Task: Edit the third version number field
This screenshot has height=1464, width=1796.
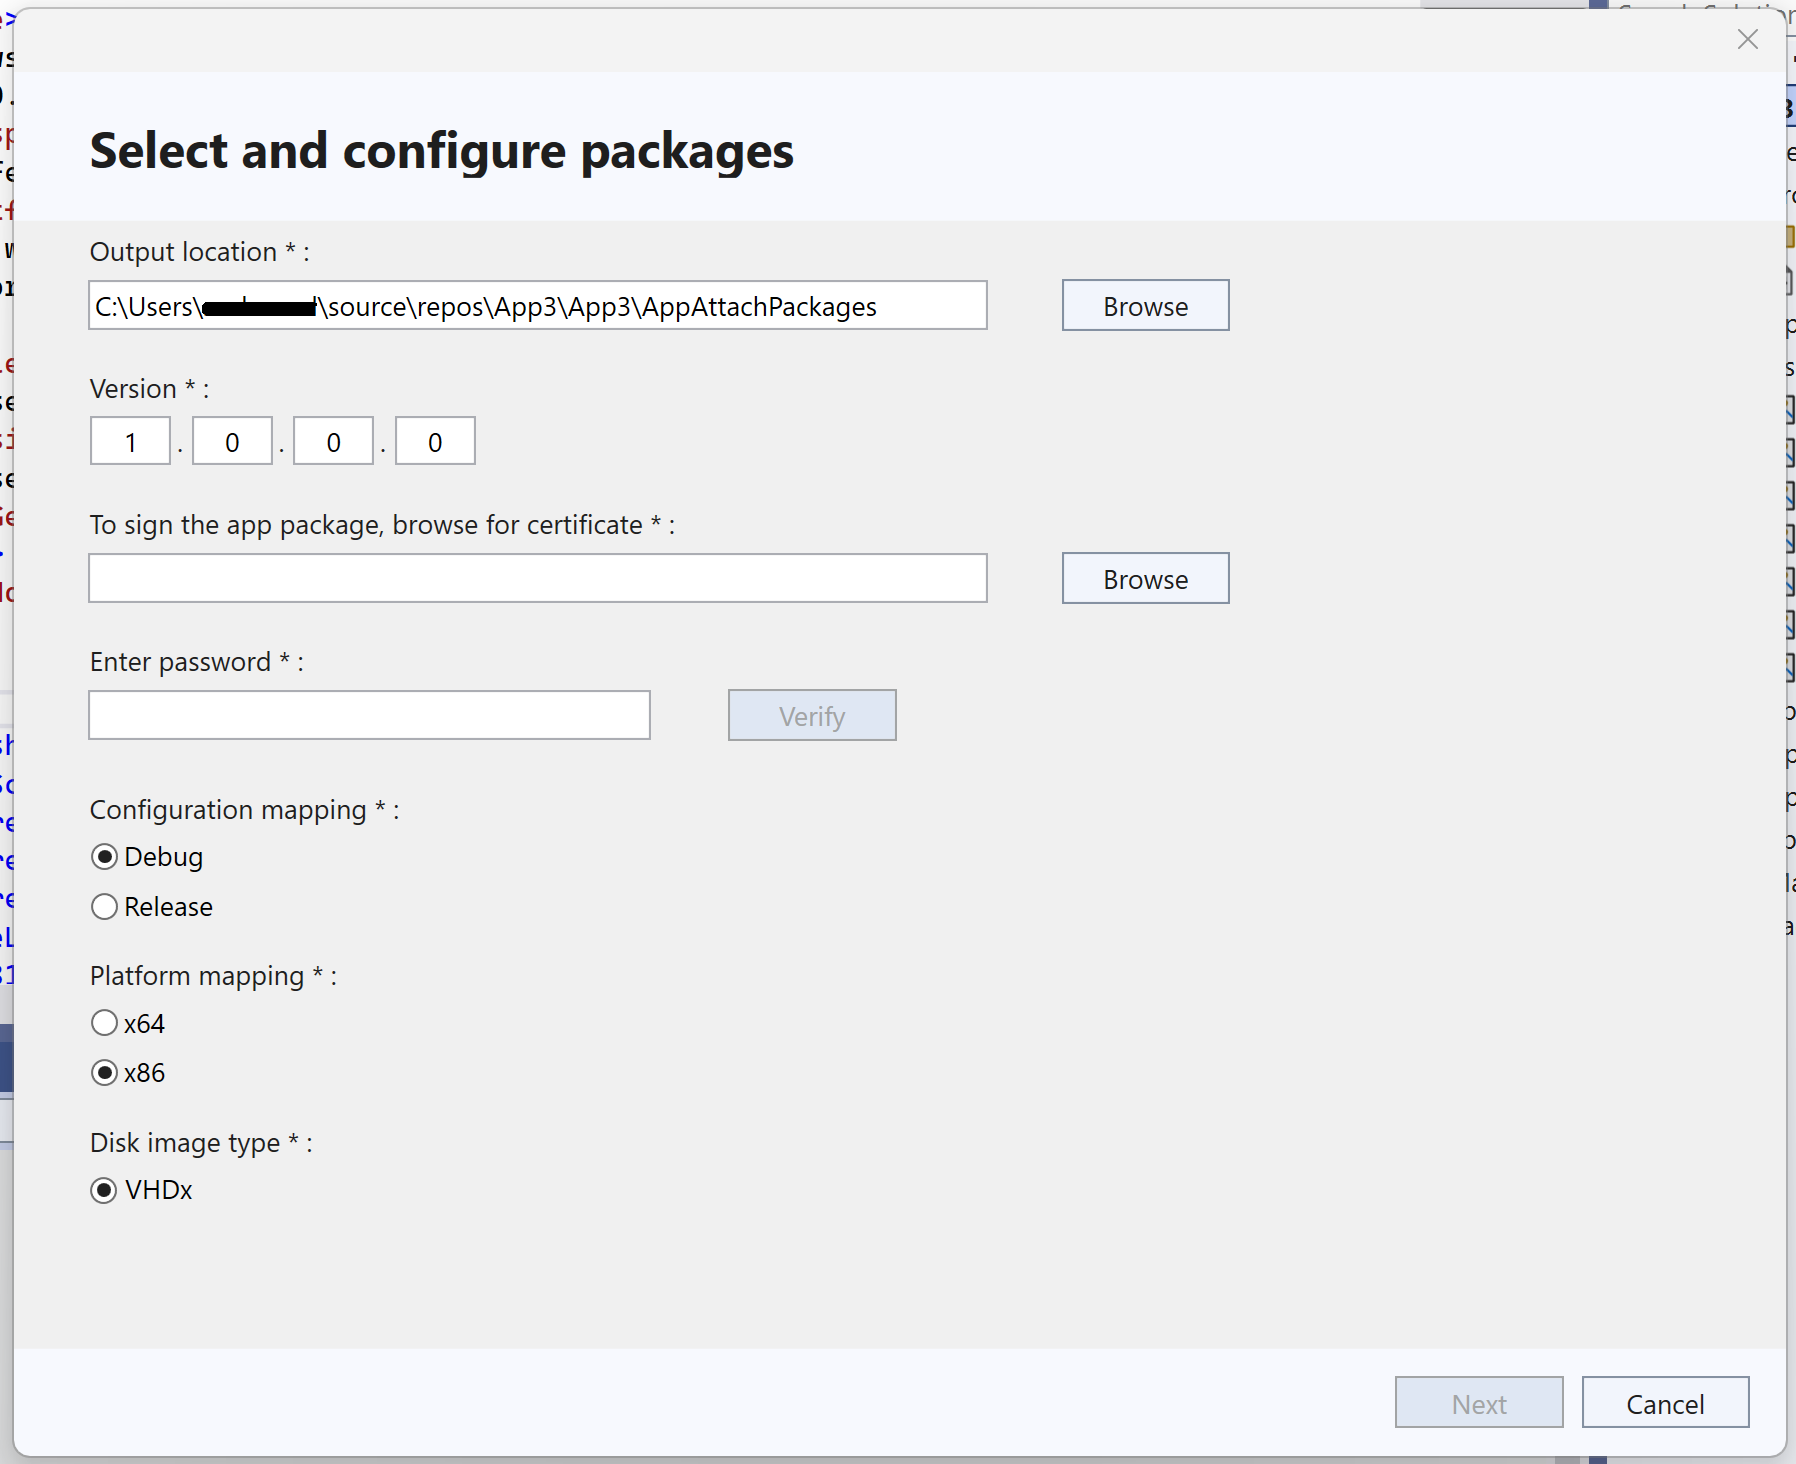Action: pos(333,440)
